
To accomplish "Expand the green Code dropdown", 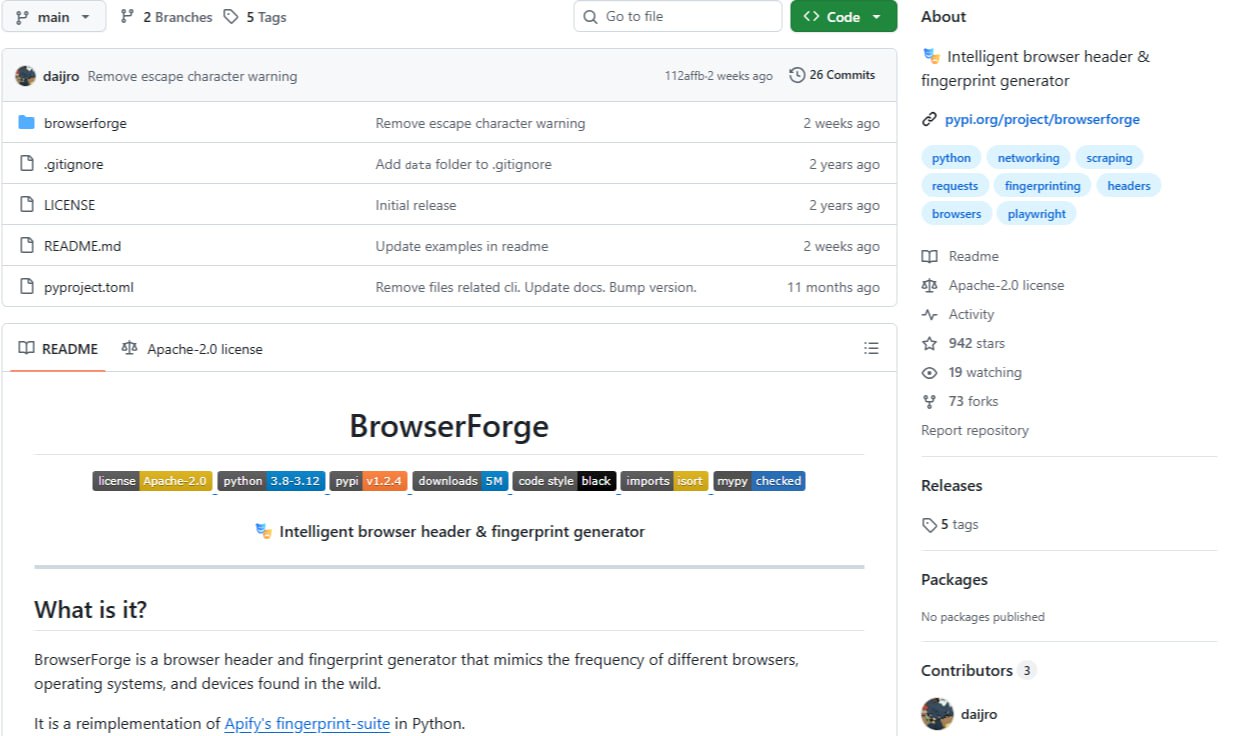I will click(843, 17).
